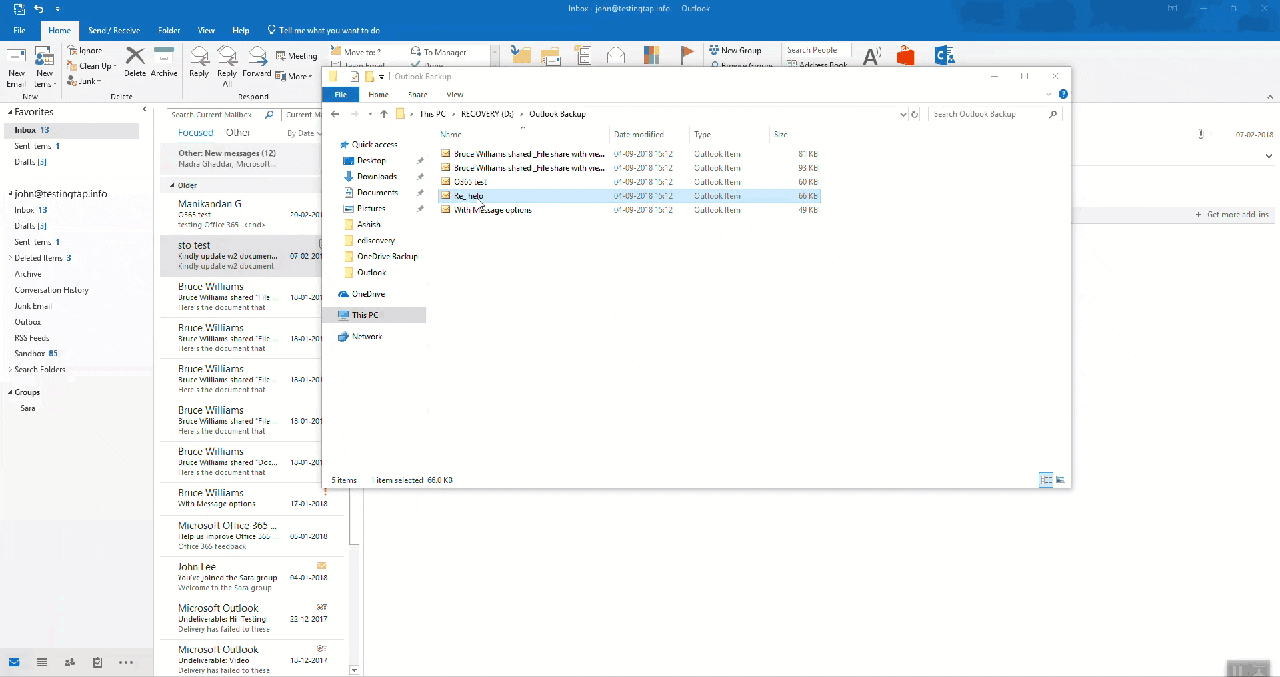Click the Delete icon in Outlook ribbon
This screenshot has width=1280, height=677.
(x=135, y=62)
